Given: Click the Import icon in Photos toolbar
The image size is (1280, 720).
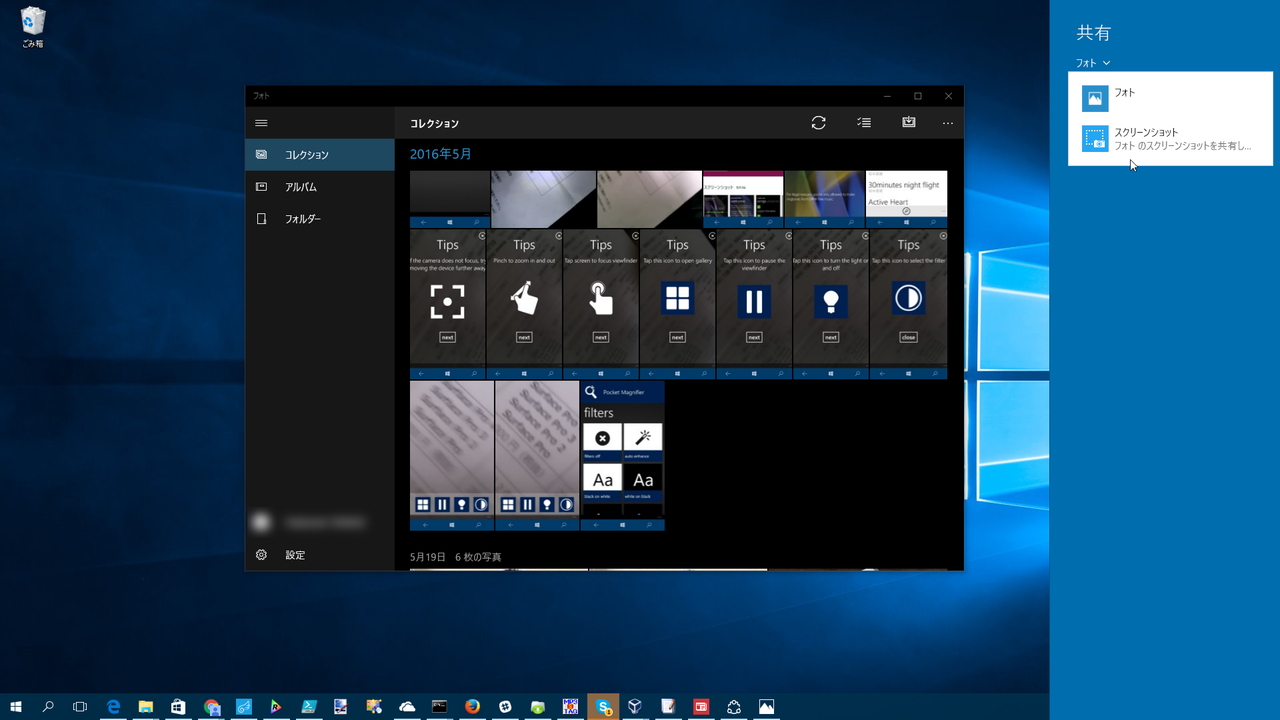Looking at the screenshot, I should tap(908, 123).
